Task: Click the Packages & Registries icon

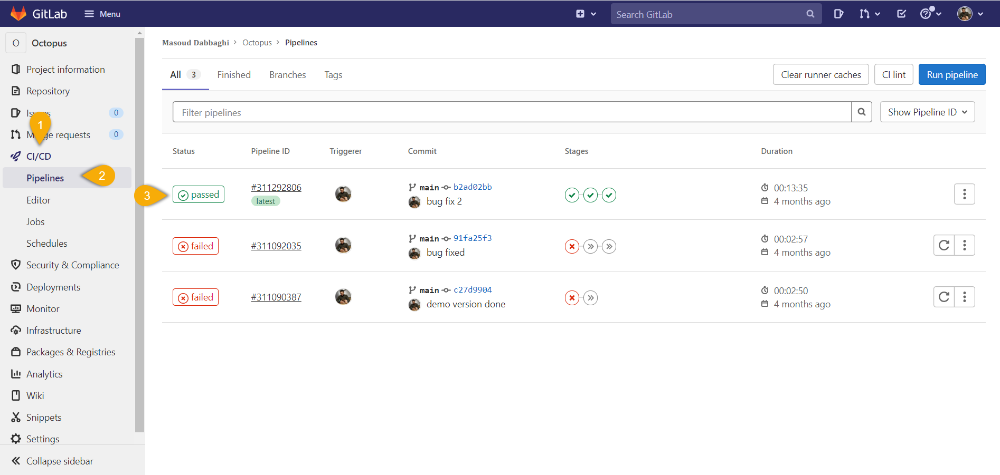Action: [x=16, y=352]
